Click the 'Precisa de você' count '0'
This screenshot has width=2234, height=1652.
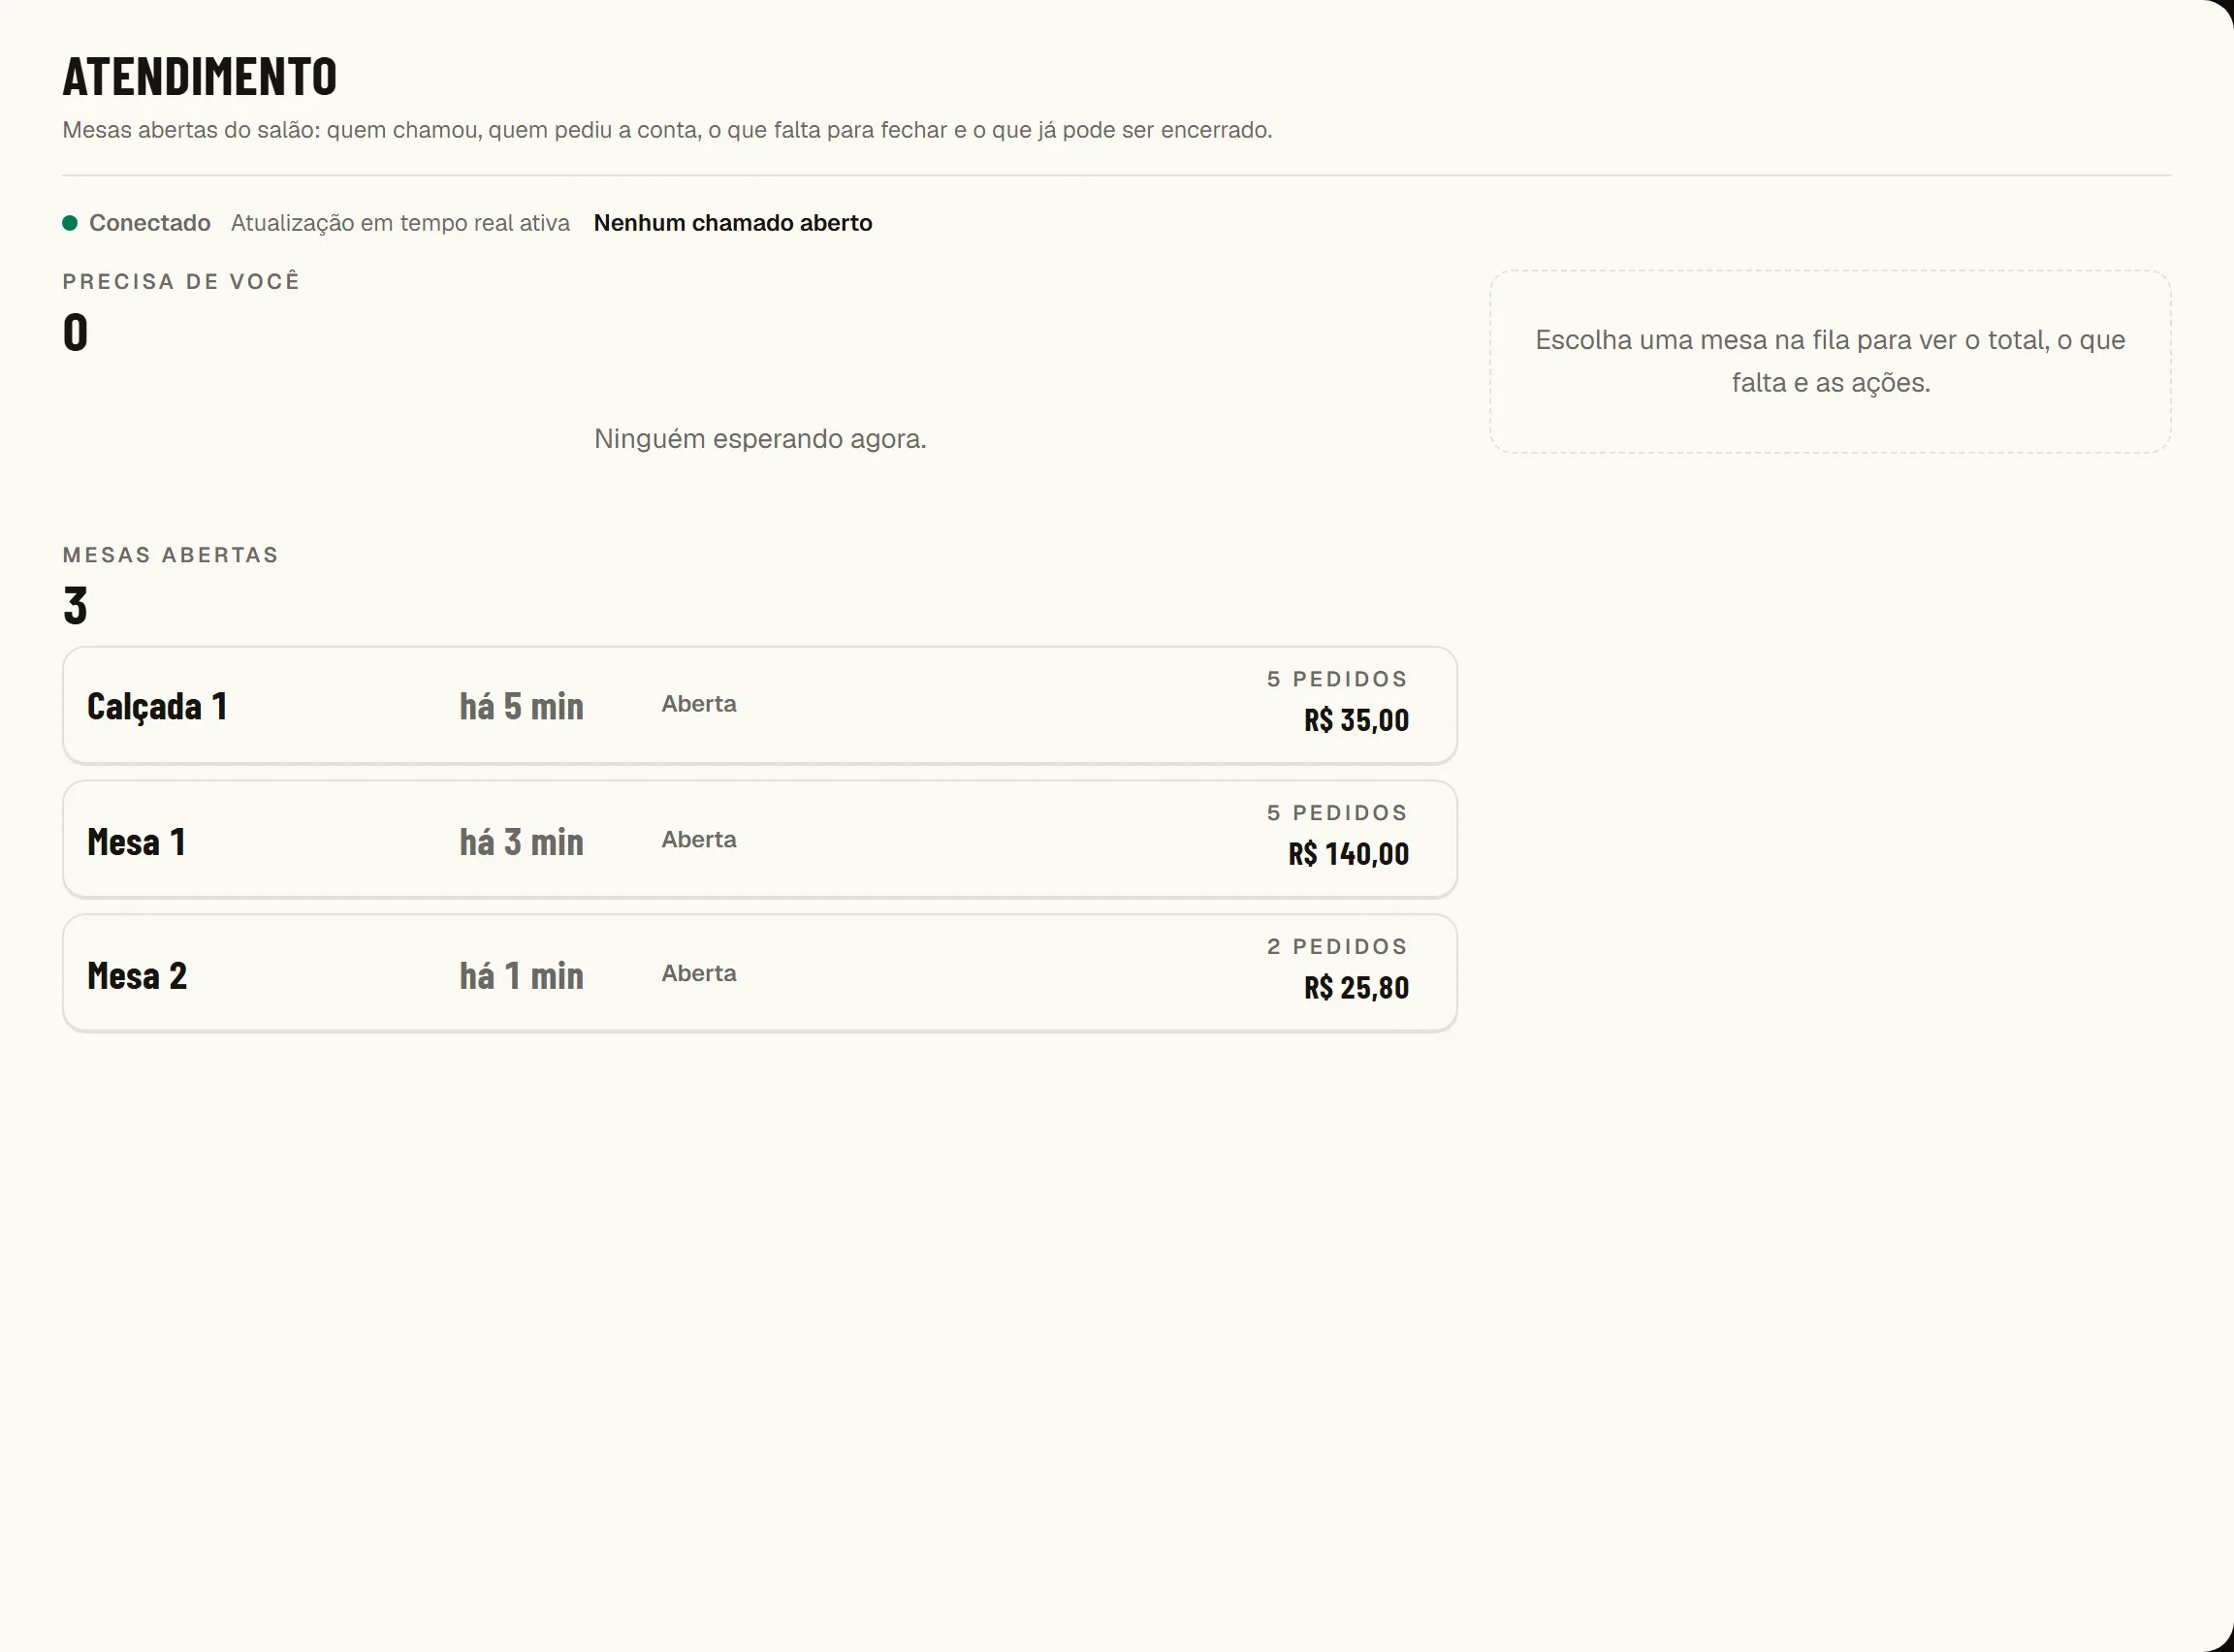[75, 332]
